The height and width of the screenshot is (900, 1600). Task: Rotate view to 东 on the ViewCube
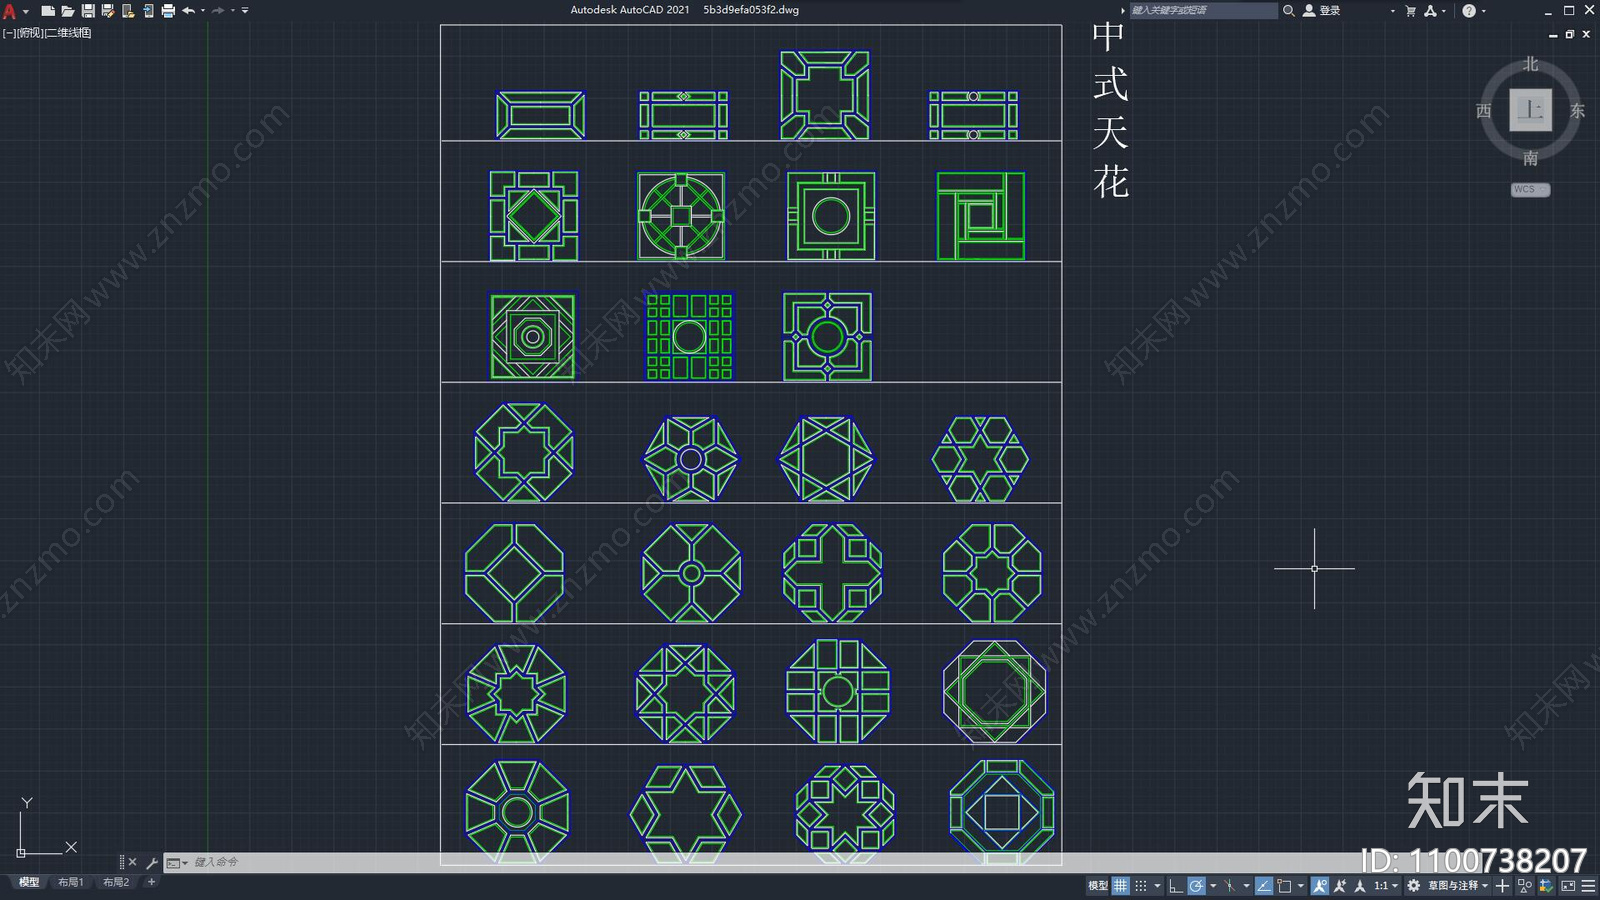pyautogui.click(x=1577, y=111)
